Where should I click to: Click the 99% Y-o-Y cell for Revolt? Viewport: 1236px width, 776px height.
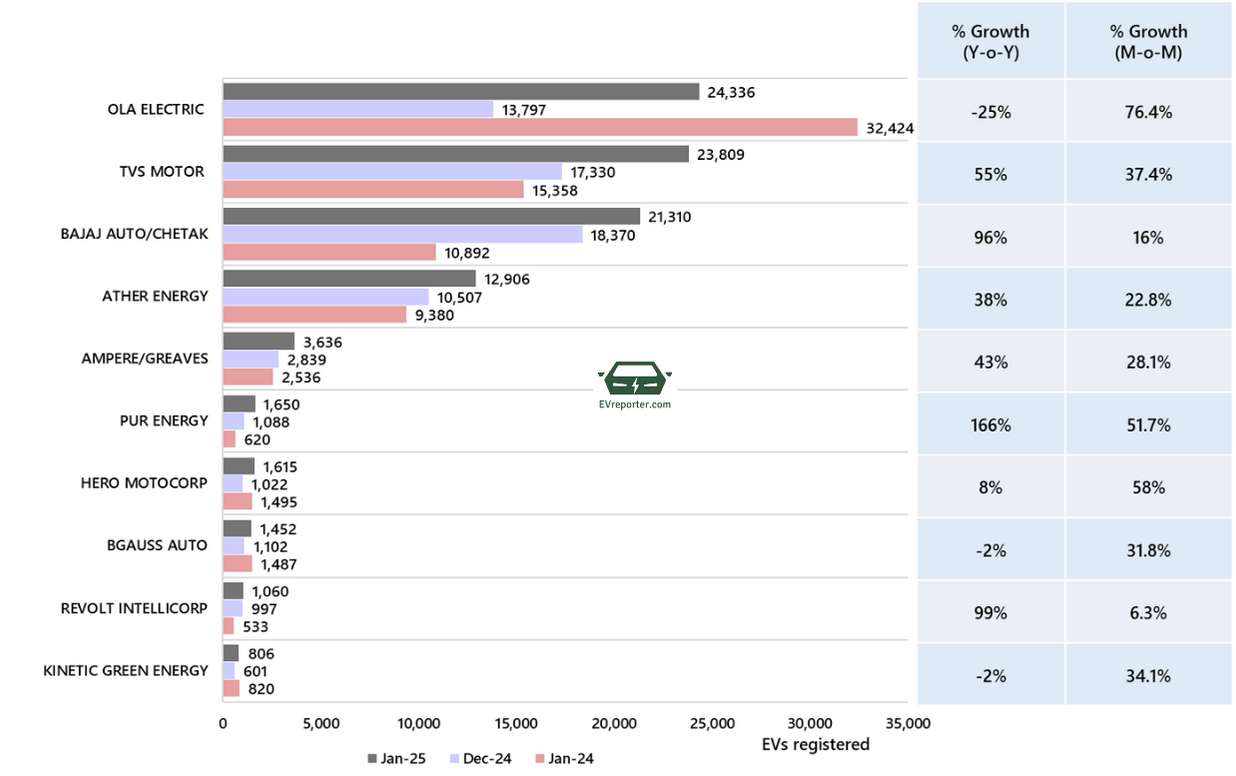point(990,613)
